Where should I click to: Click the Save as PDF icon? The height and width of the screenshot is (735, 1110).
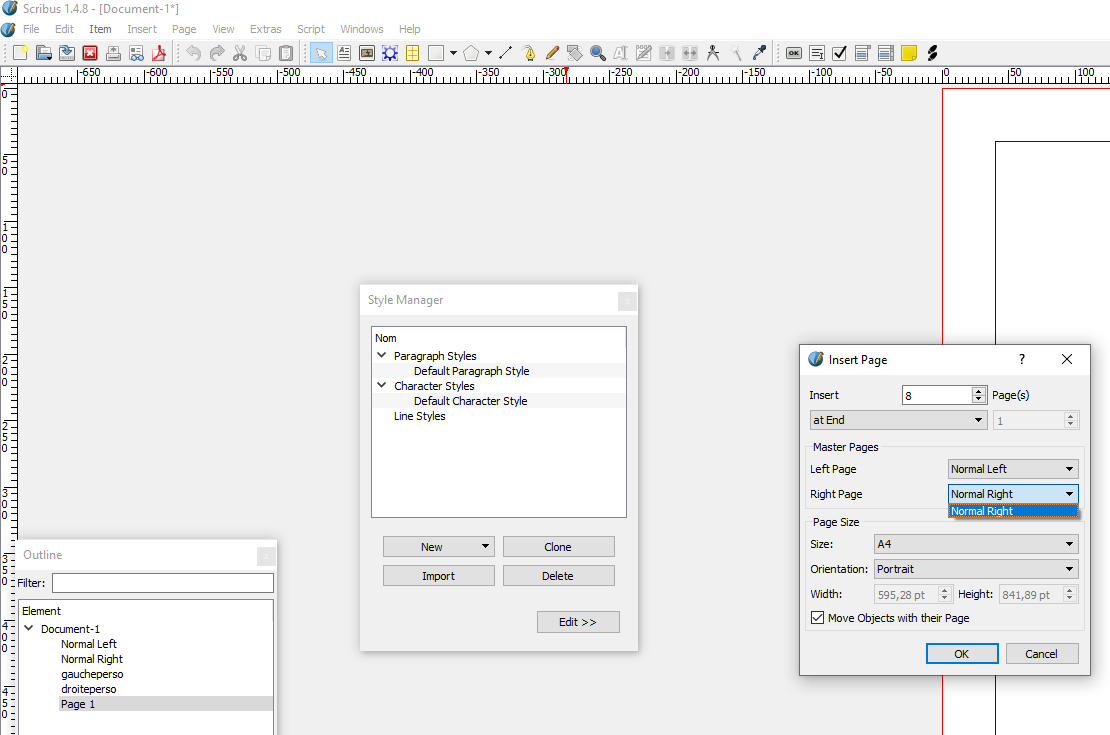click(158, 53)
